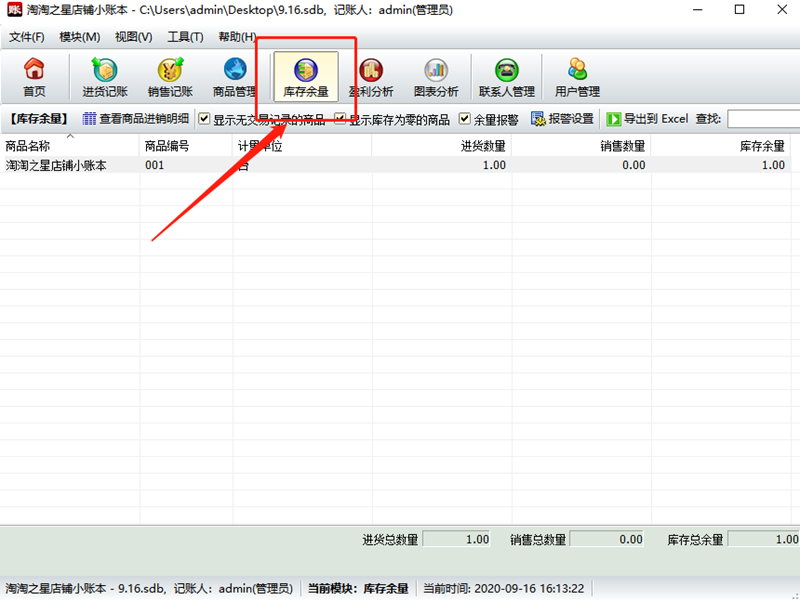800x600 pixels.
Task: Open 报警设置 alarm settings
Action: point(562,119)
